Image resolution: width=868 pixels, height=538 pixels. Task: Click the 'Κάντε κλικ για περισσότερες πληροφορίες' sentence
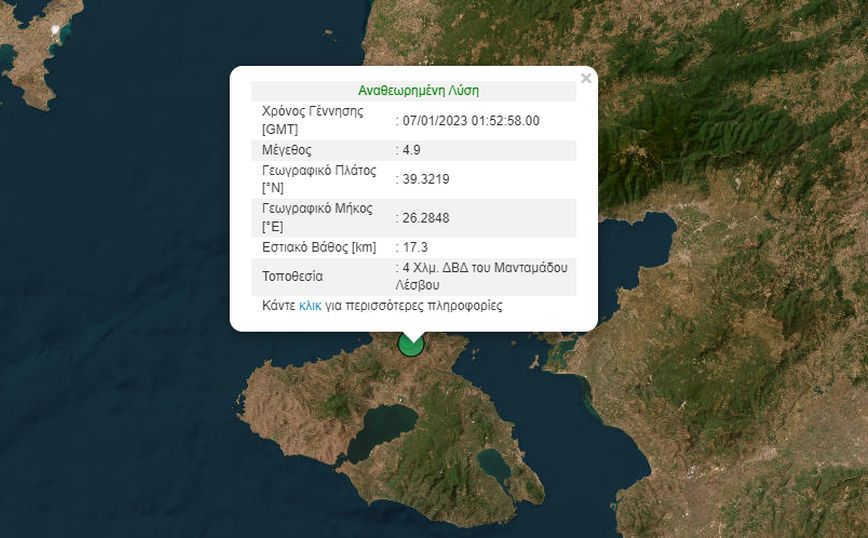pyautogui.click(x=382, y=306)
